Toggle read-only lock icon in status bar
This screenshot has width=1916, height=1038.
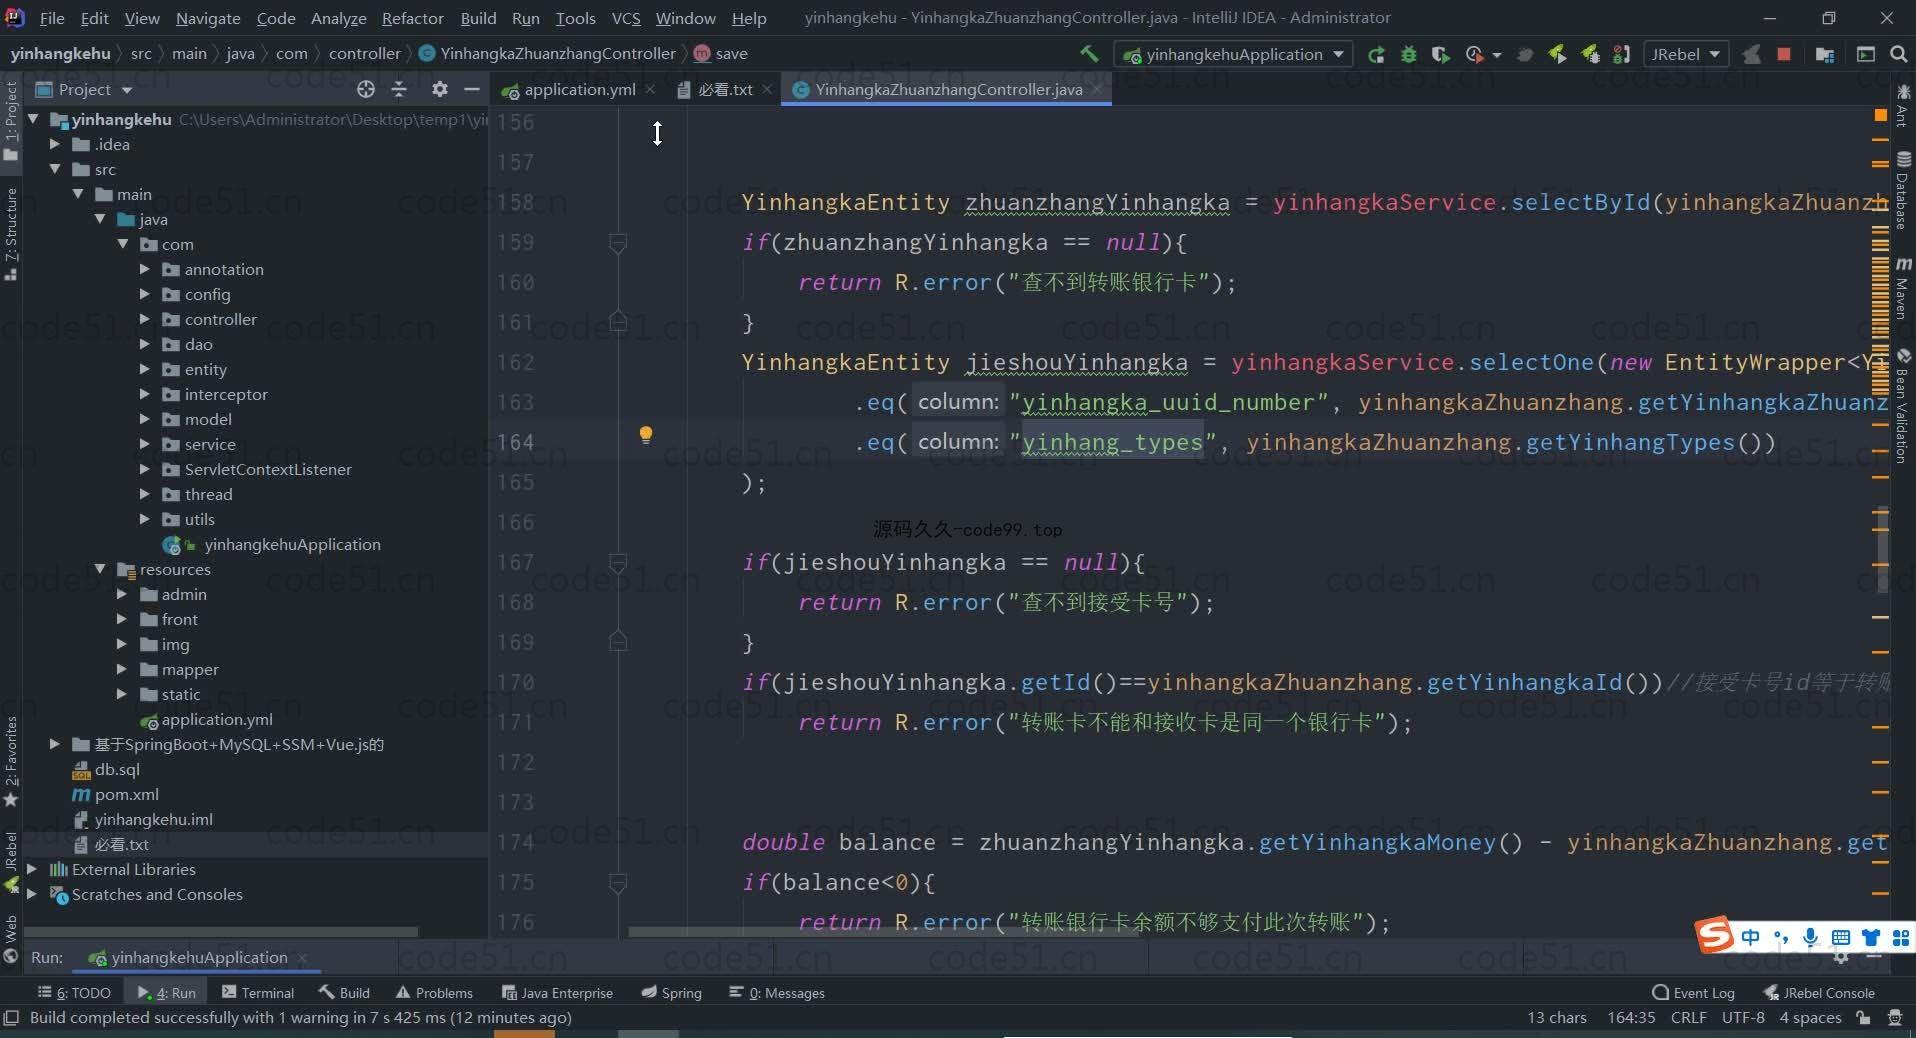[1863, 1018]
